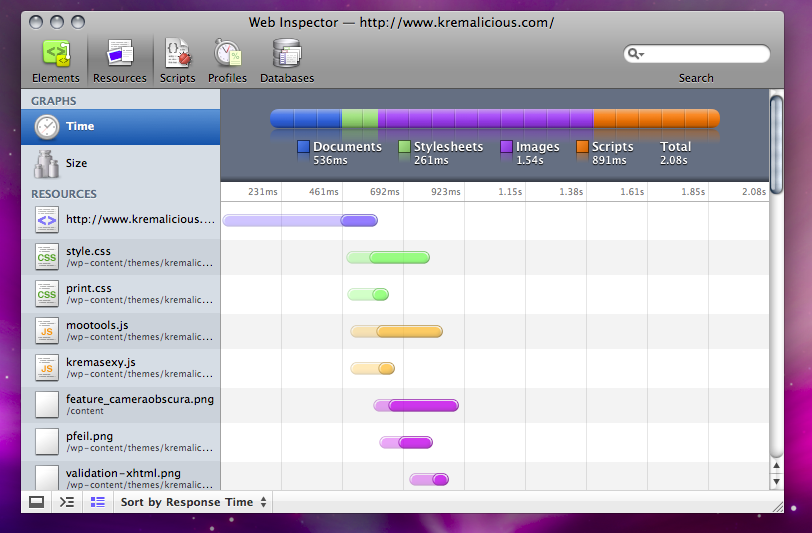812x533 pixels.
Task: Click the green Stylesheets legend swatch
Action: 404,147
